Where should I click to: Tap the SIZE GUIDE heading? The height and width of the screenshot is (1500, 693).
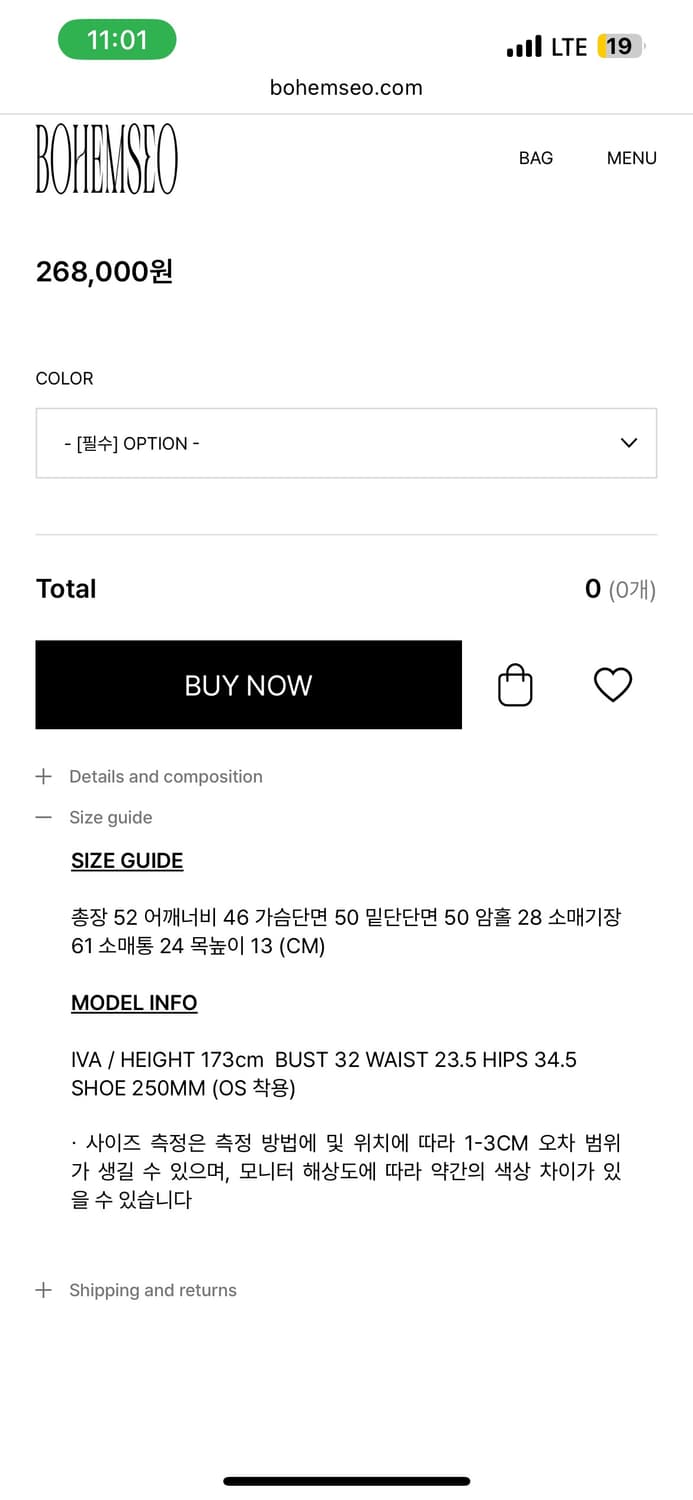tap(127, 861)
